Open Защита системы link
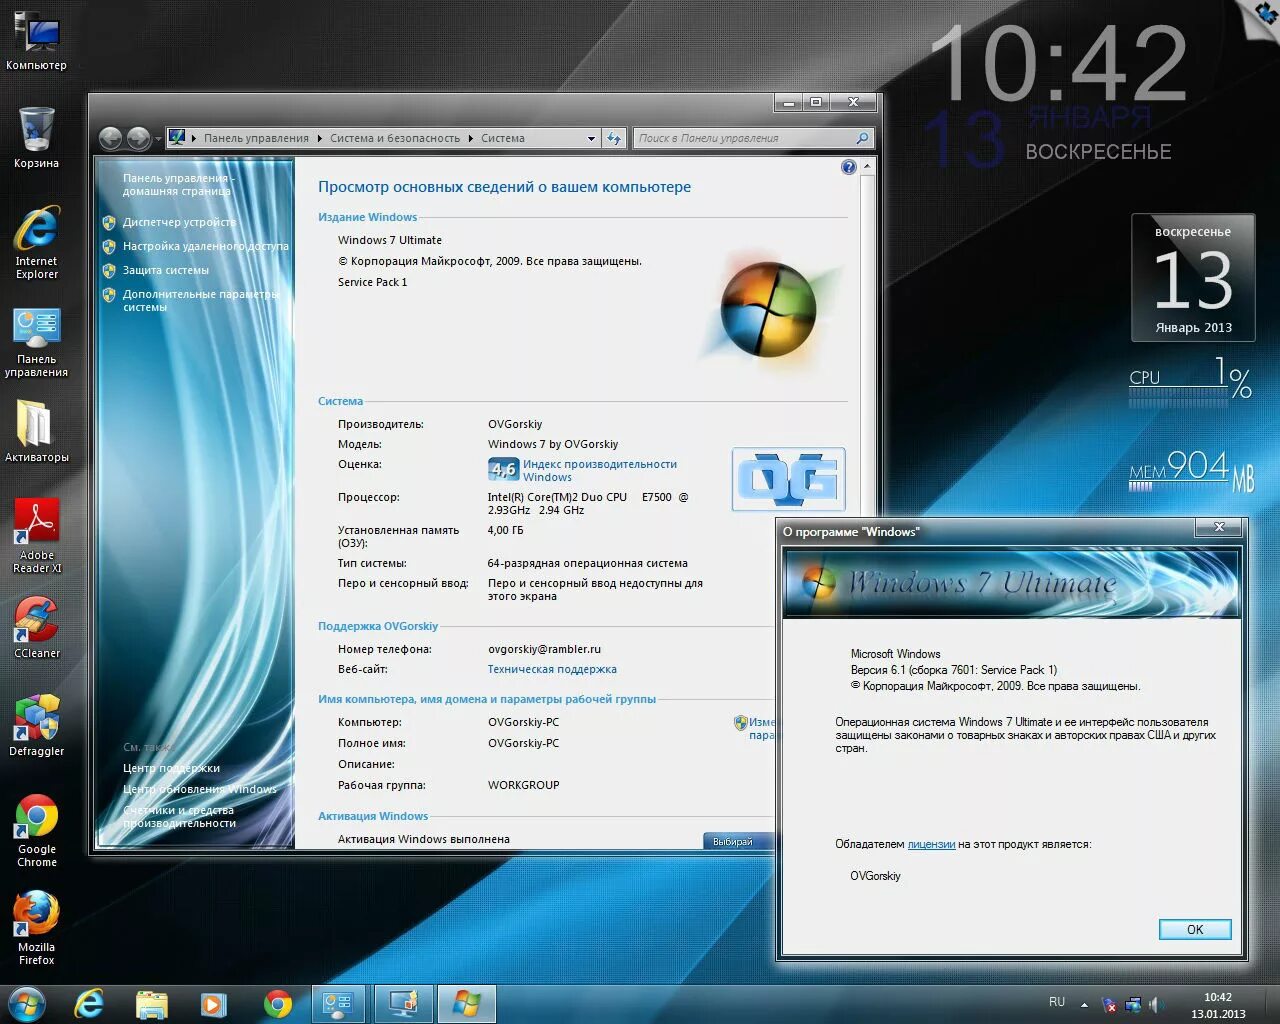This screenshot has width=1280, height=1024. pyautogui.click(x=166, y=270)
